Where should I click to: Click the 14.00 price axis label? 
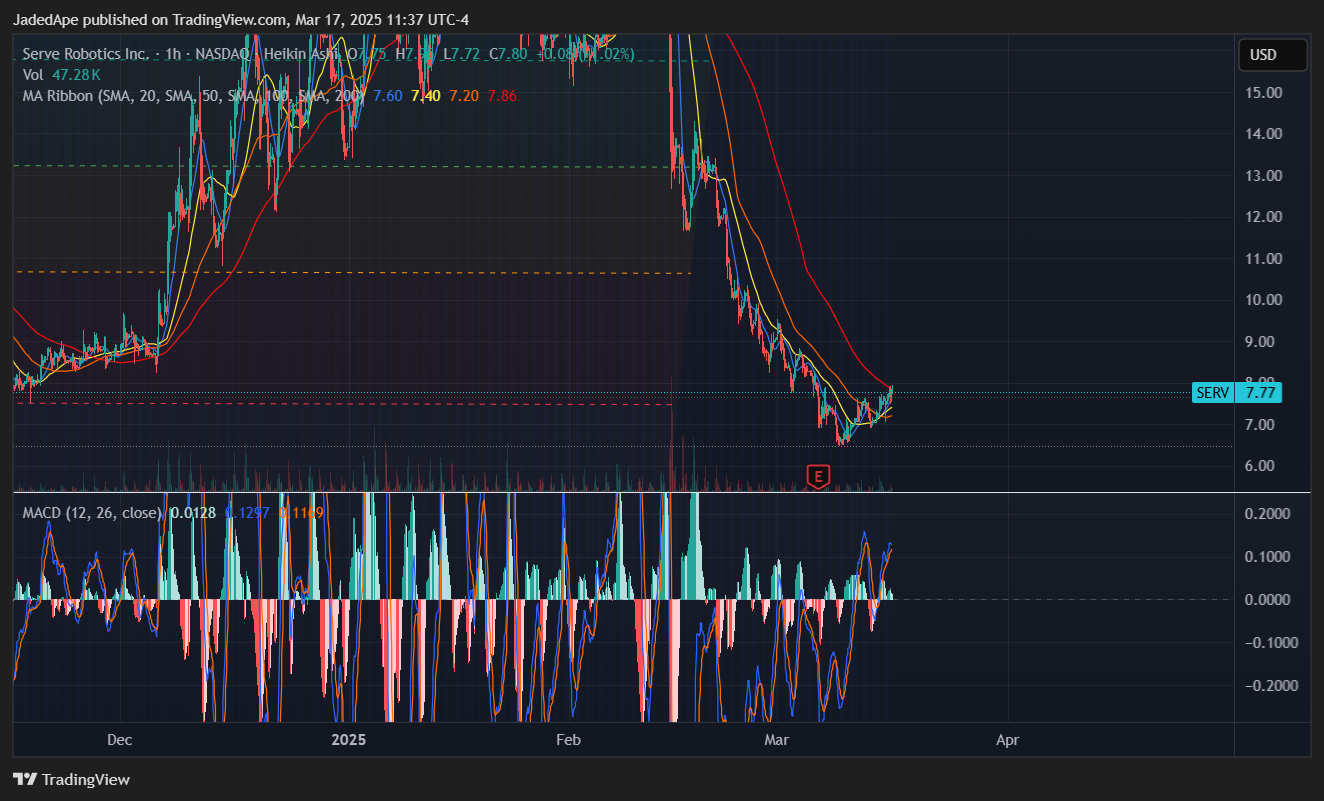(x=1265, y=134)
